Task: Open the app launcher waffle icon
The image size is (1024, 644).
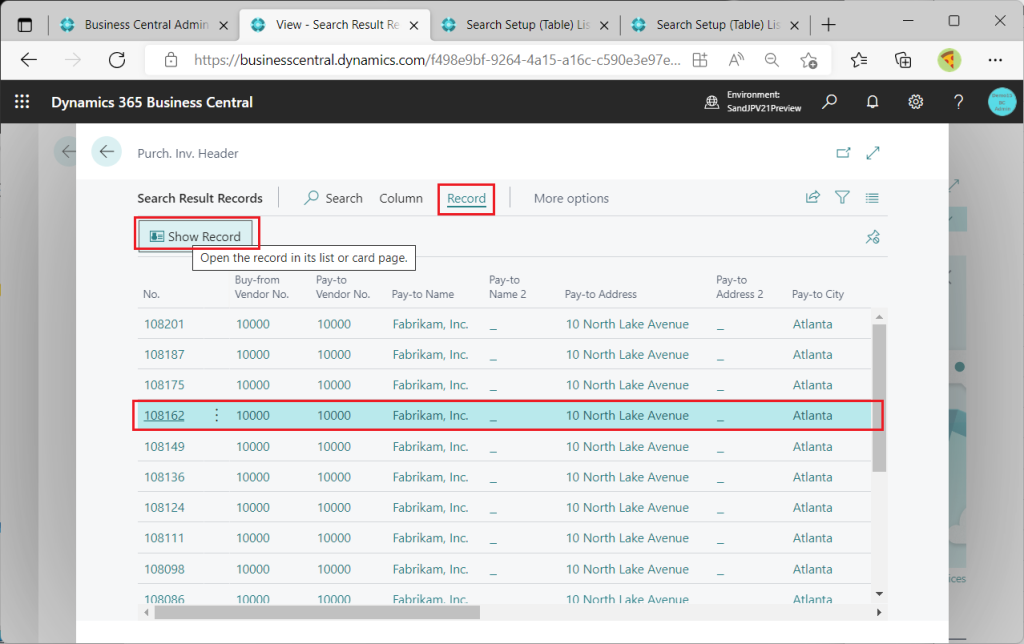Action: [x=22, y=102]
